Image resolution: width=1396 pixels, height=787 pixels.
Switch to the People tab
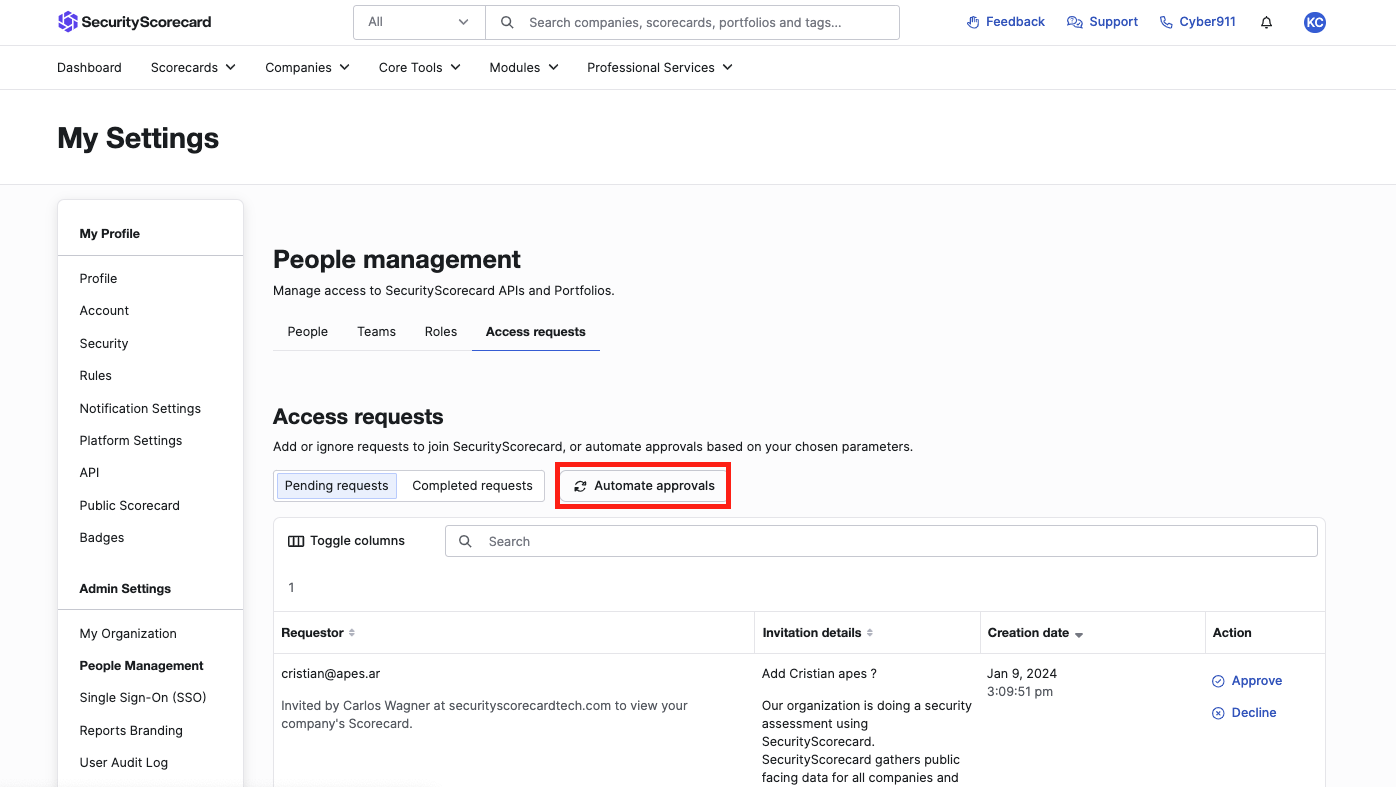tap(308, 332)
